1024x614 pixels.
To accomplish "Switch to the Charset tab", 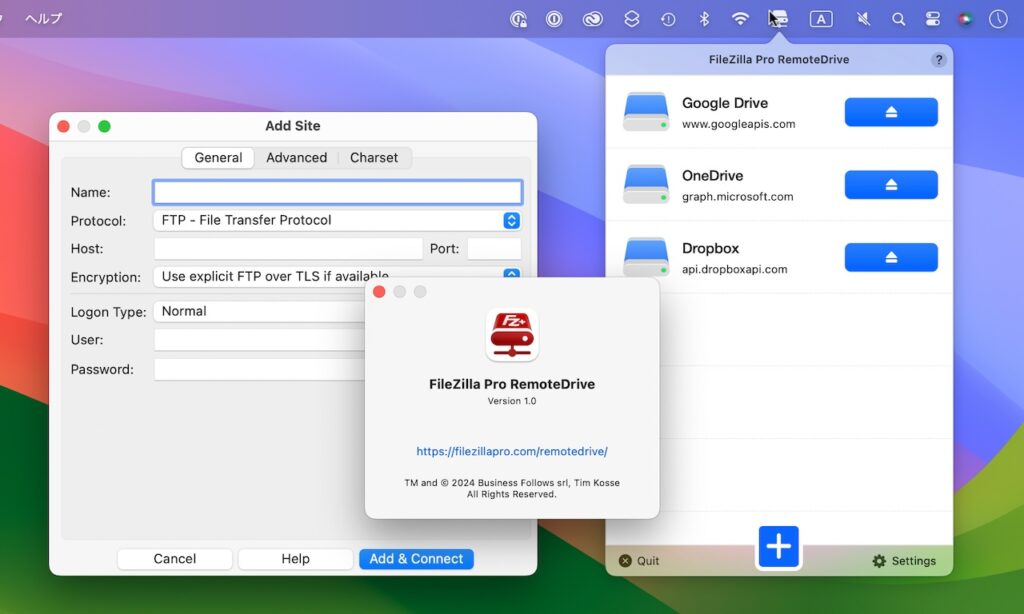I will (x=374, y=157).
